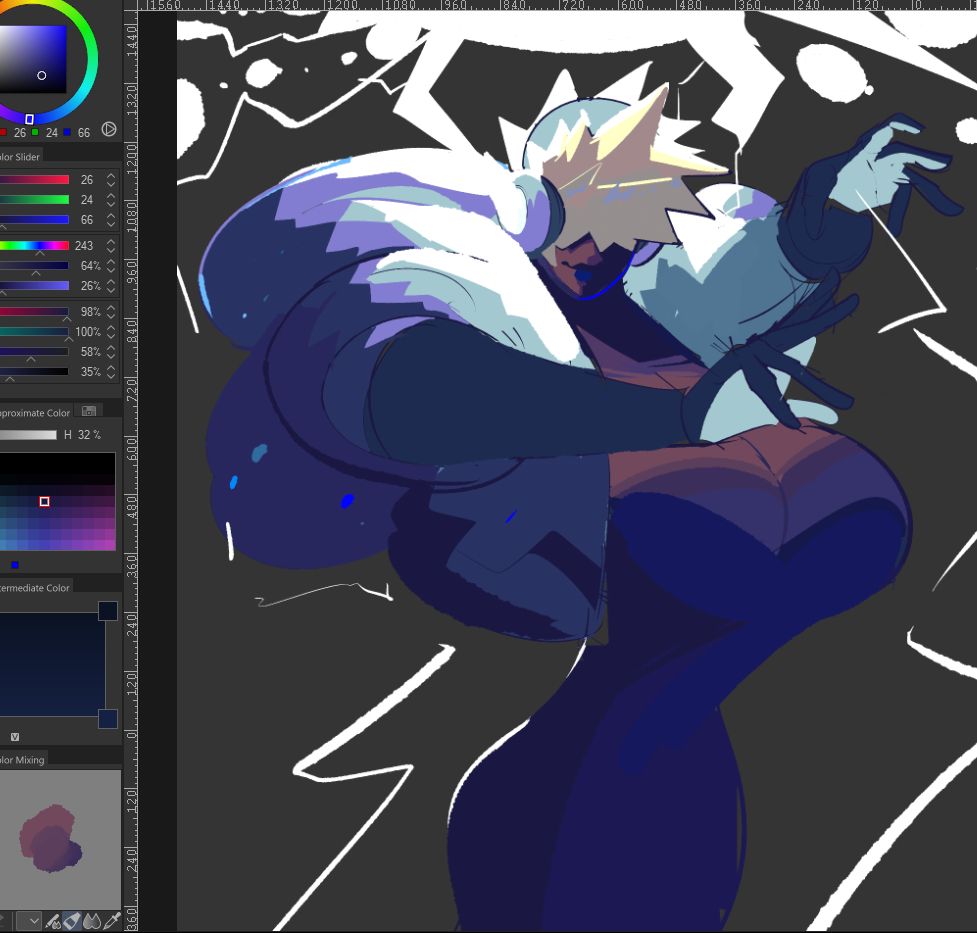This screenshot has height=933, width=977.
Task: Click the stepper next to 26% value
Action: click(x=111, y=285)
